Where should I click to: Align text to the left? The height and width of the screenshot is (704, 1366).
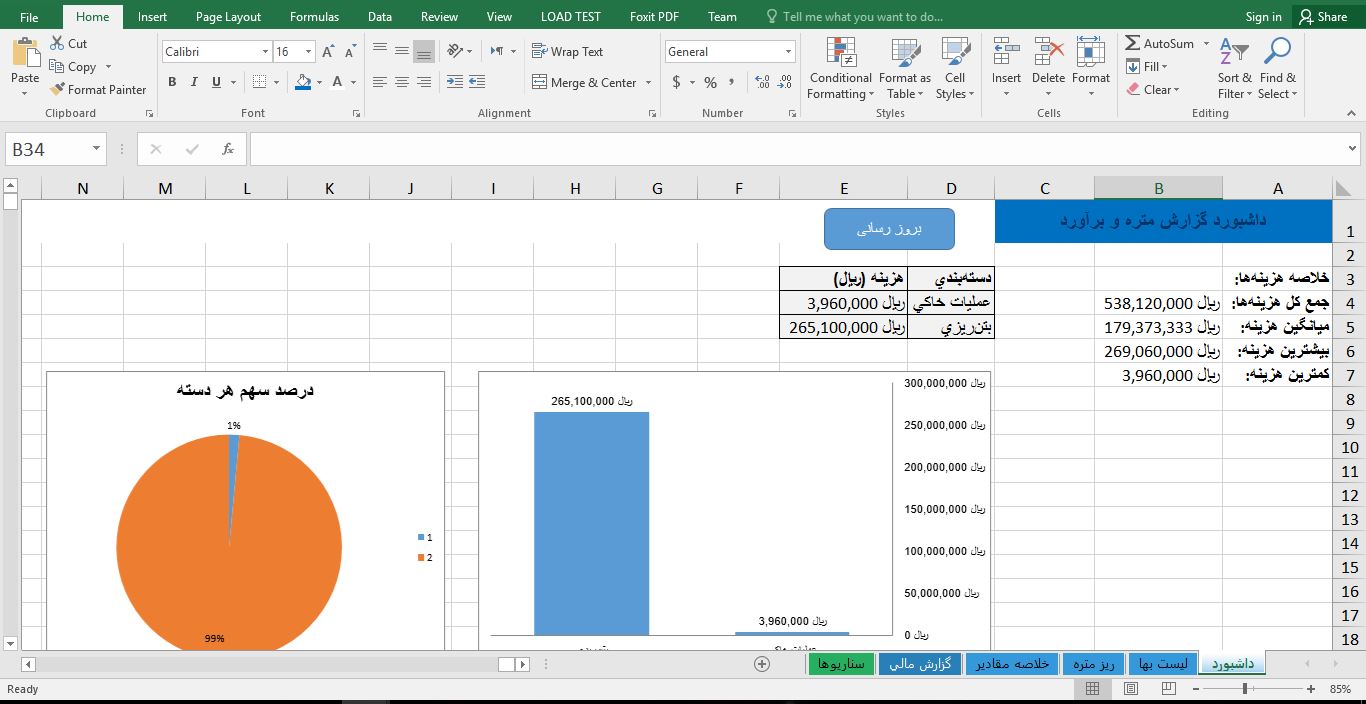[x=380, y=82]
